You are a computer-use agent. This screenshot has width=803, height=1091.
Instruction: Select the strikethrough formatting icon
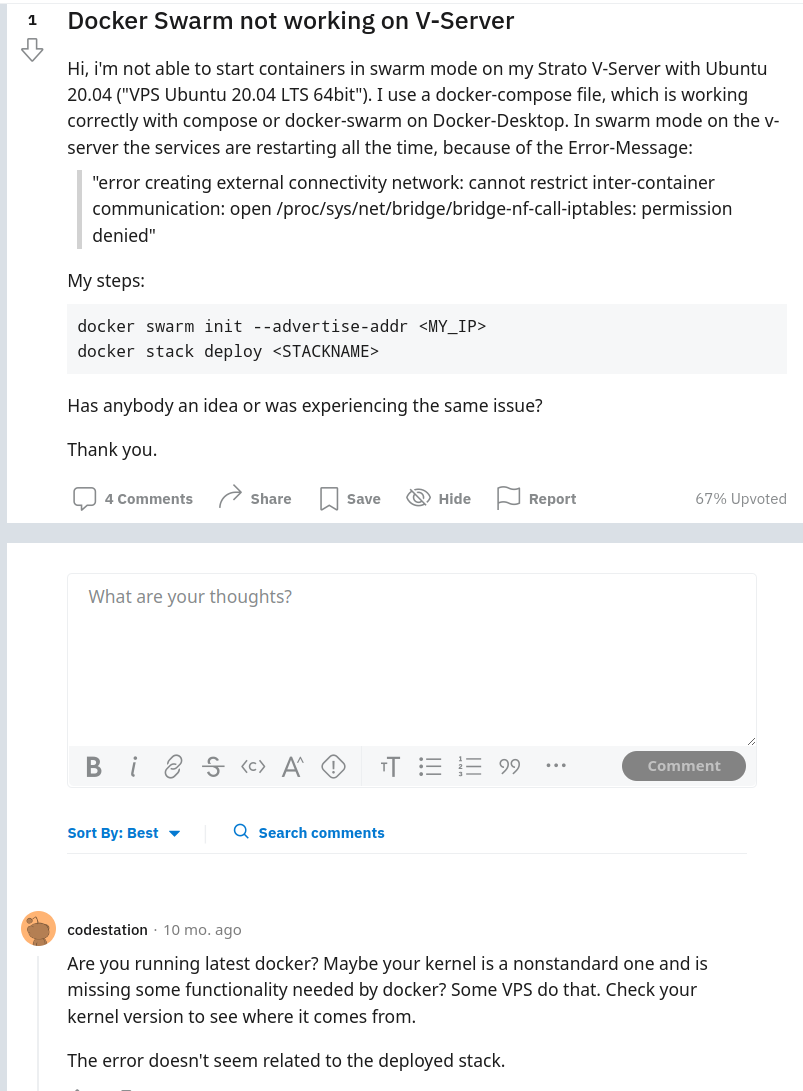point(213,766)
